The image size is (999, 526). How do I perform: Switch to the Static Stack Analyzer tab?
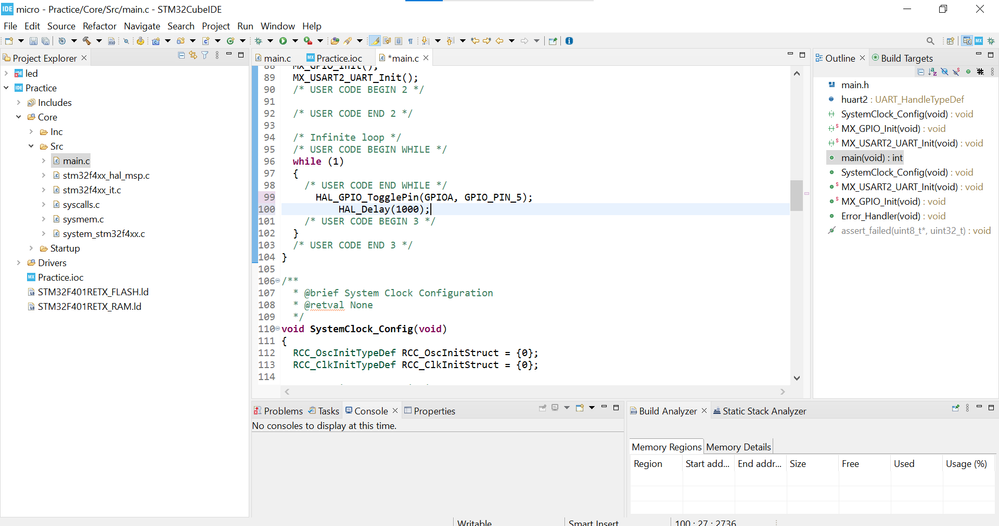click(x=759, y=411)
